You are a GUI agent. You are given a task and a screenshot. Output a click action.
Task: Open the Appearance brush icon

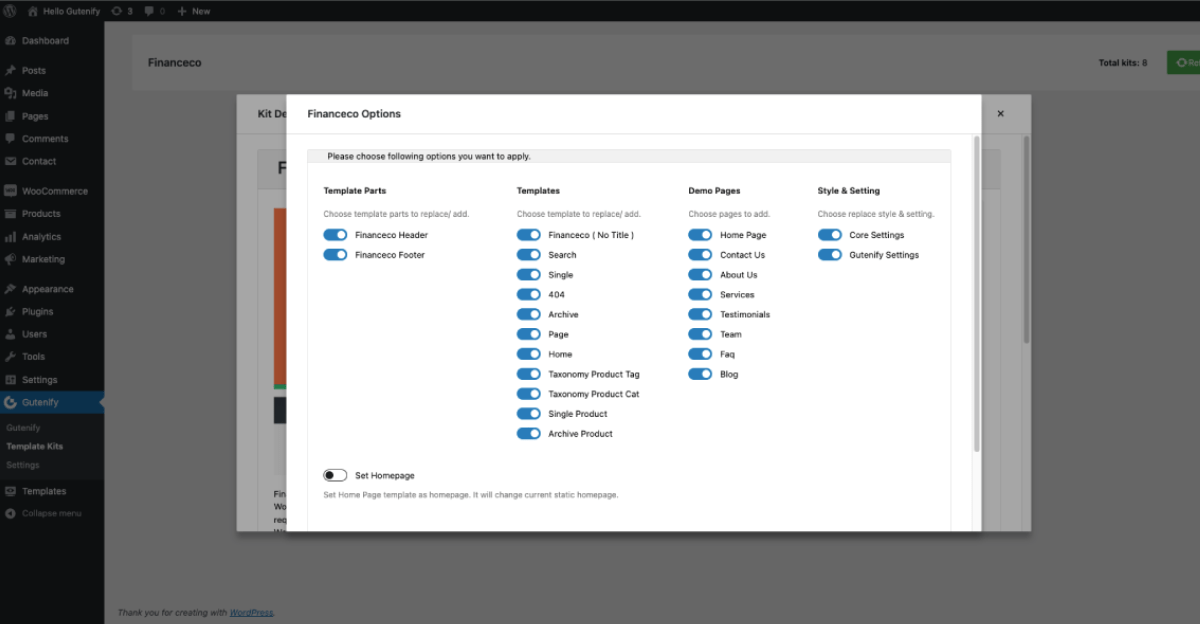(11, 289)
